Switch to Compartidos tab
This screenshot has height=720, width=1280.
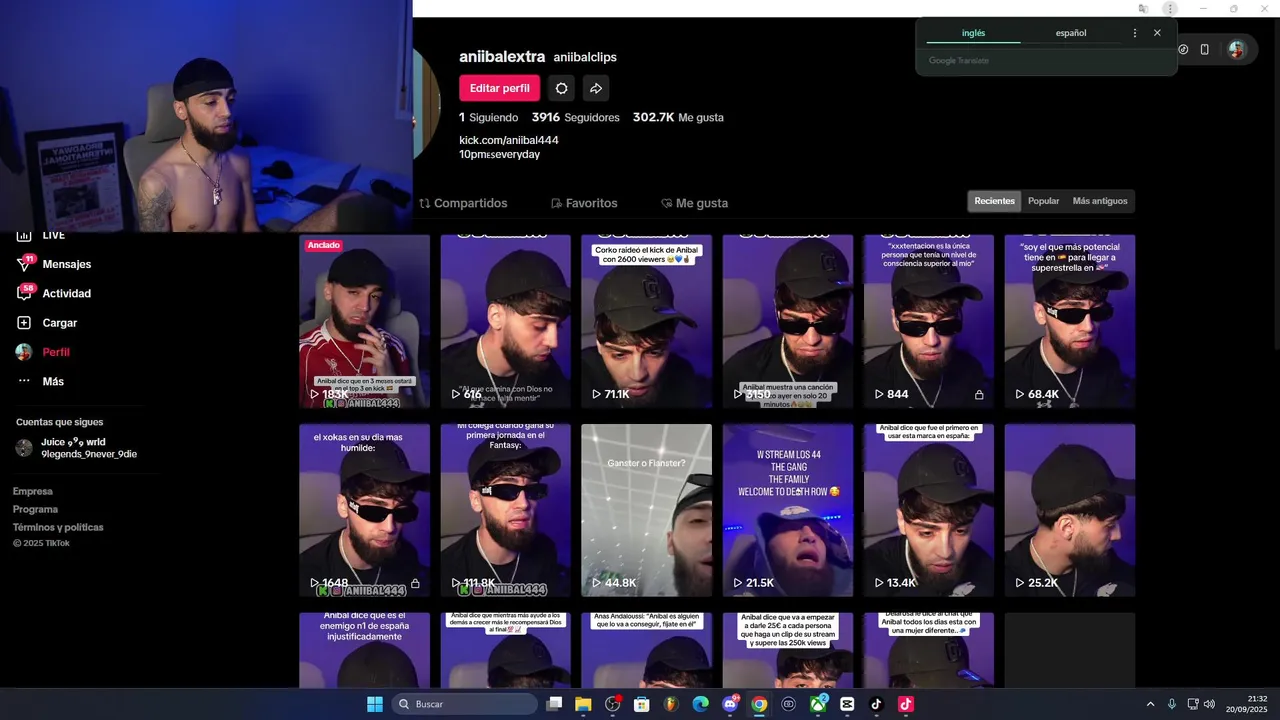pos(463,203)
